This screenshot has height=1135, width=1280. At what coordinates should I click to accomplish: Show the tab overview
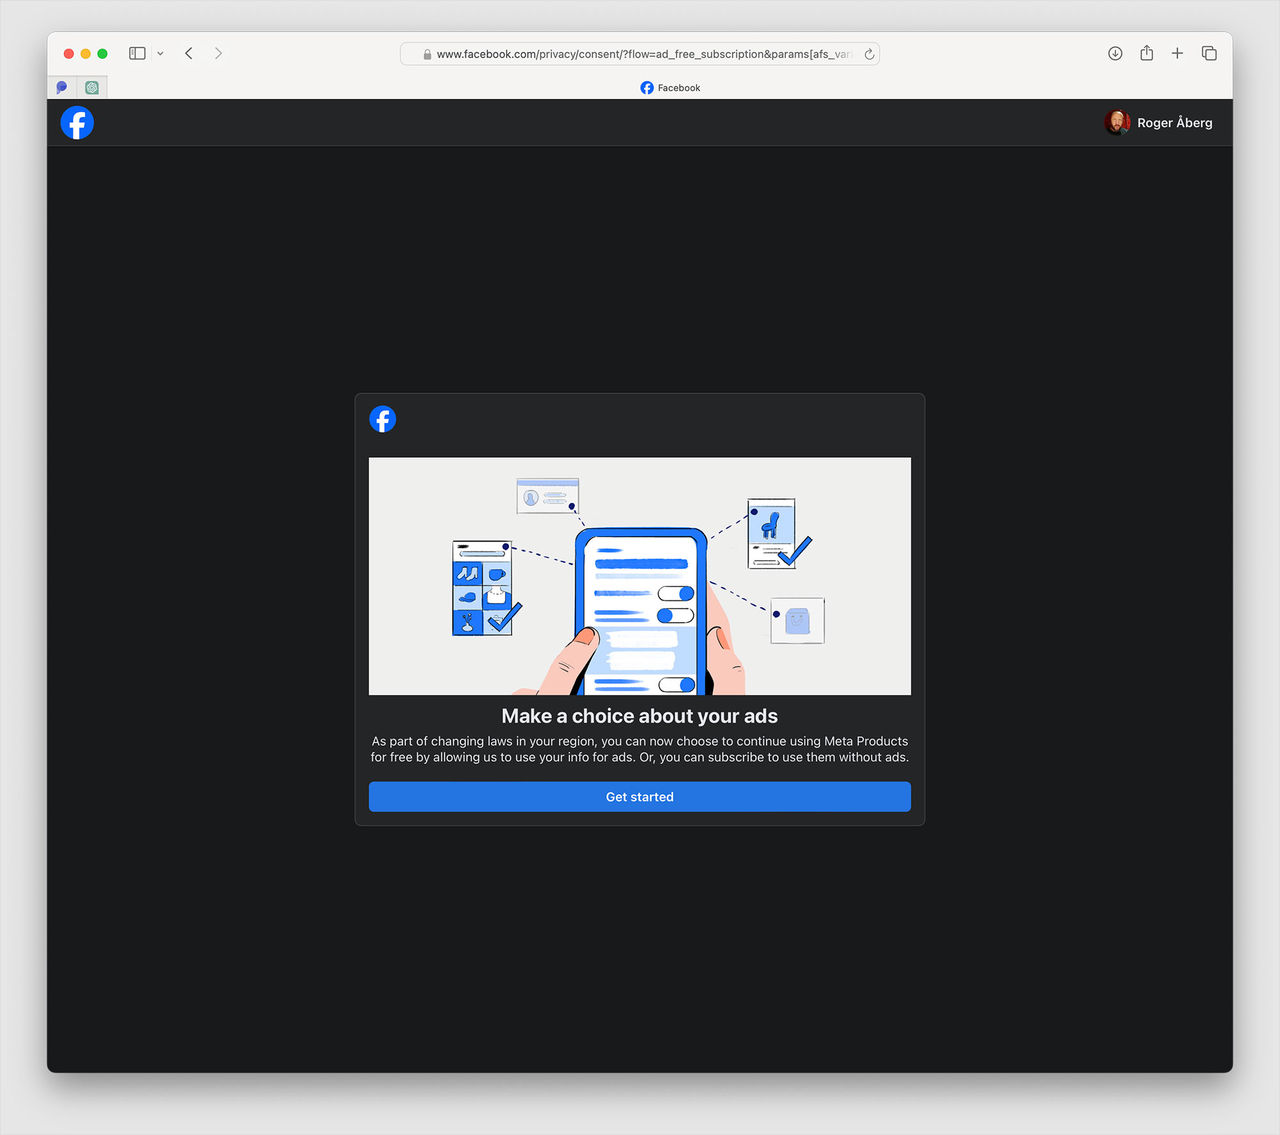[1209, 53]
